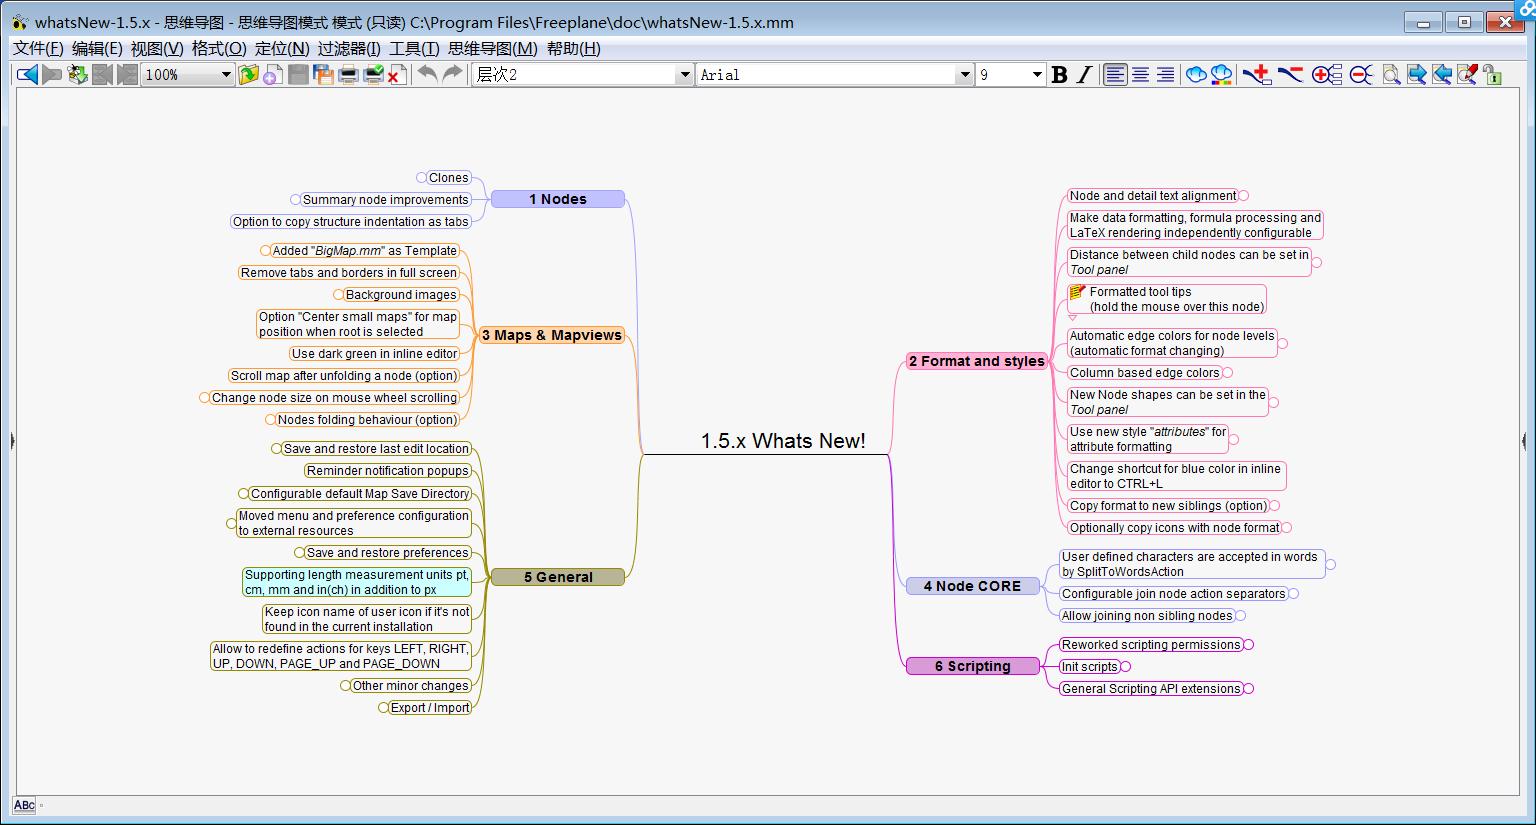Toggle left text alignment

(1115, 74)
